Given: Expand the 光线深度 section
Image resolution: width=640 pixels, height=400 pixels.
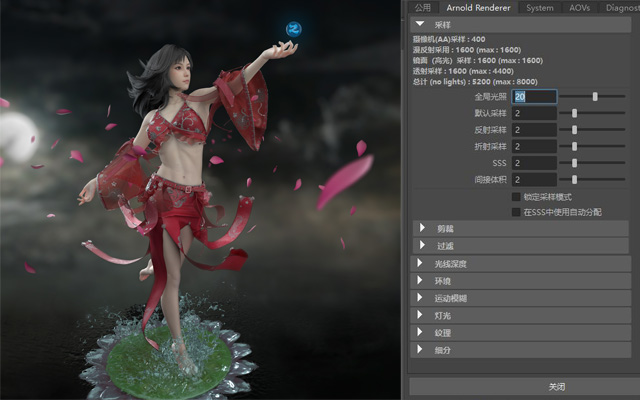Looking at the screenshot, I should tap(521, 264).
